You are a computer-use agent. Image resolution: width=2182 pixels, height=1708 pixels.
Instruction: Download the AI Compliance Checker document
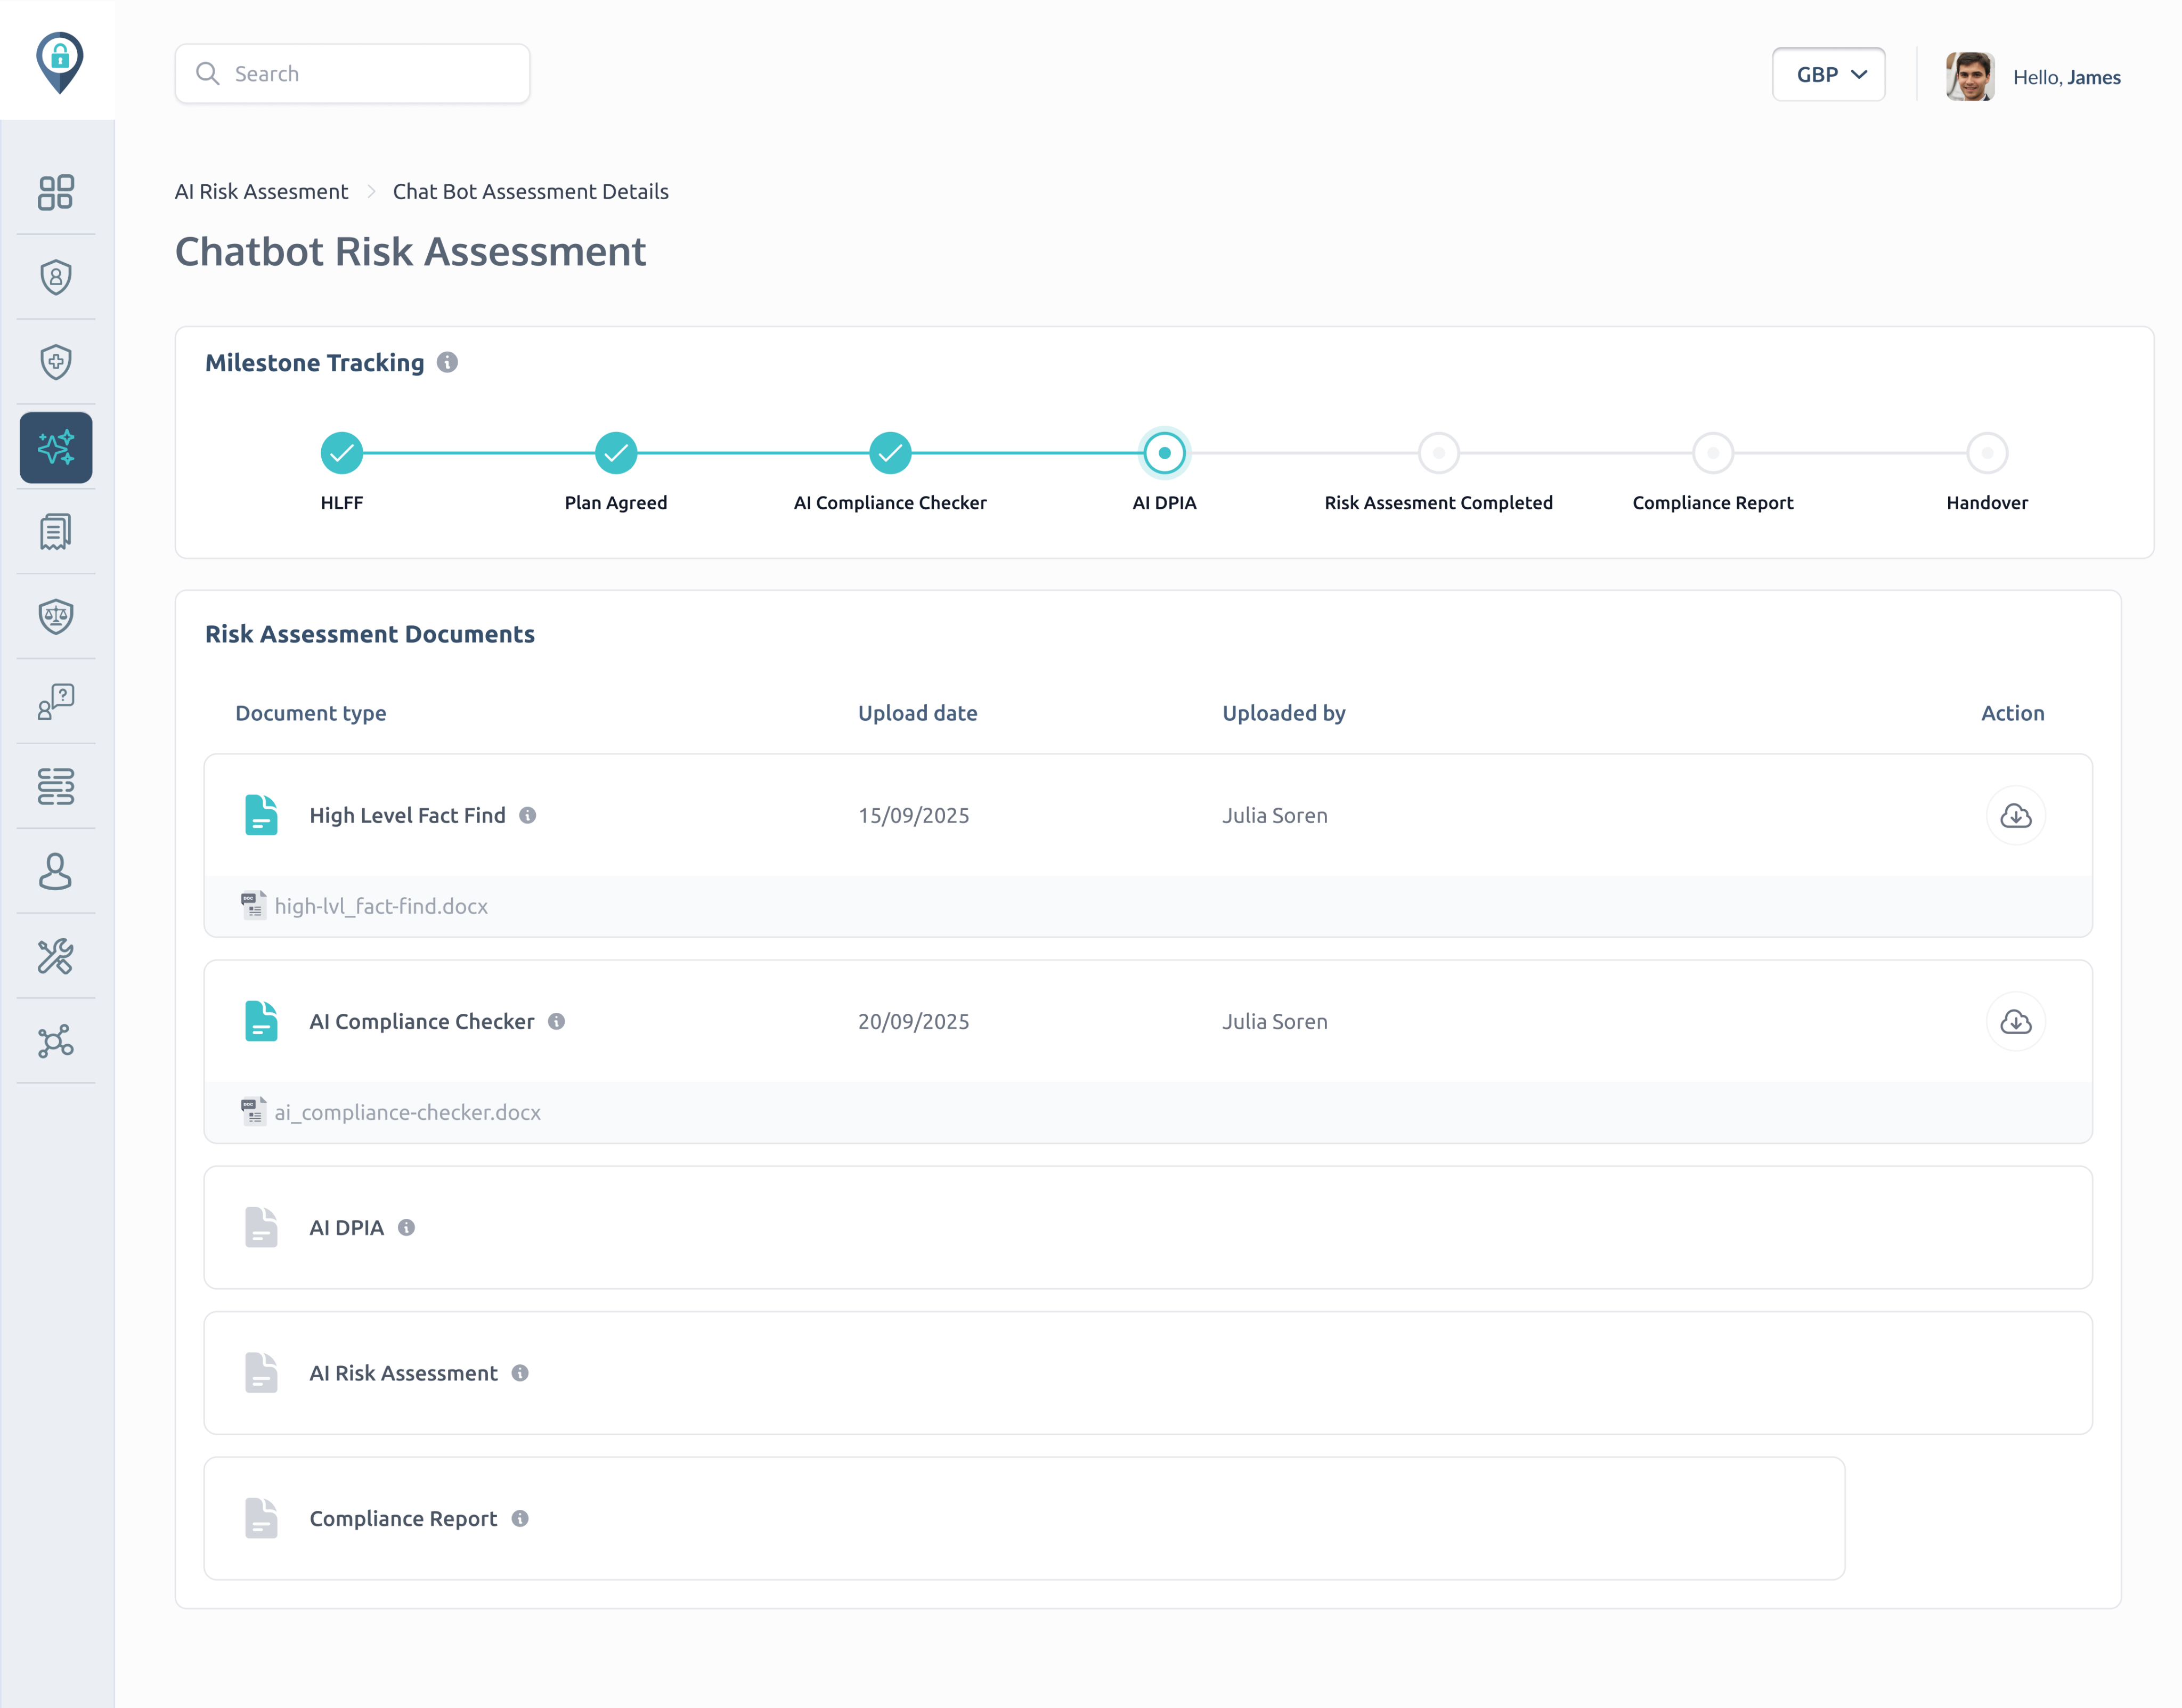[x=2015, y=1022]
